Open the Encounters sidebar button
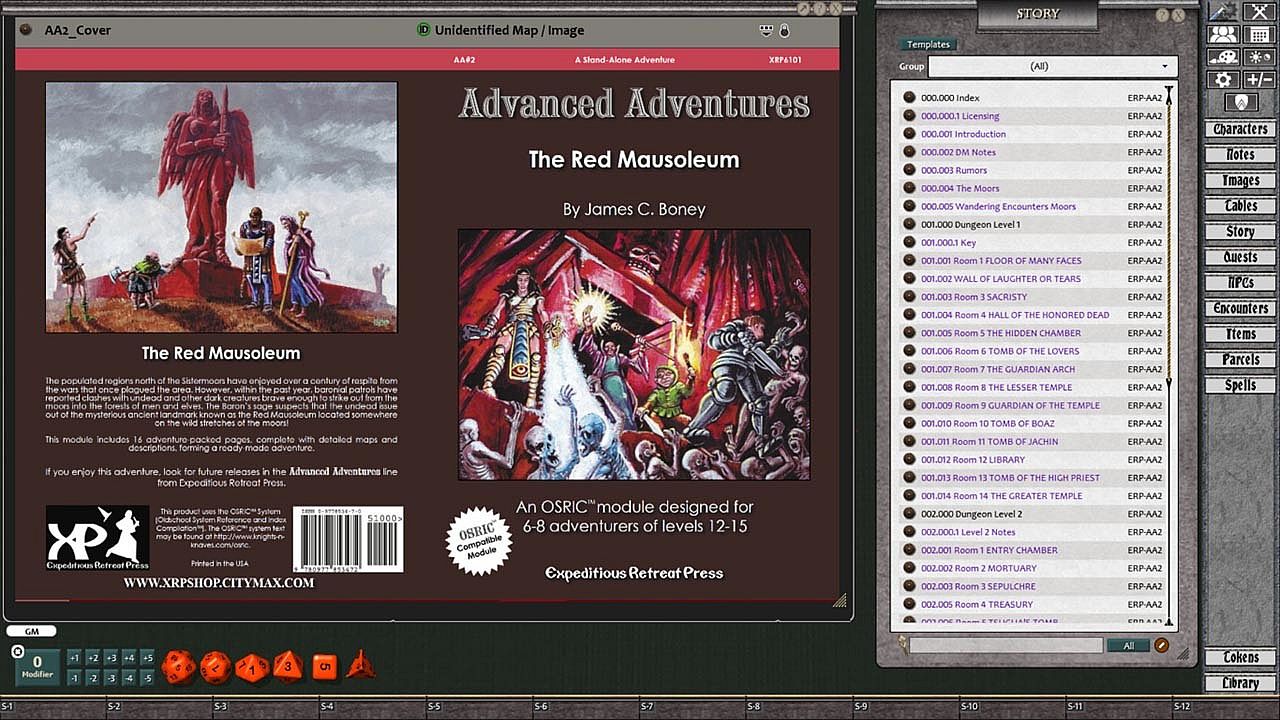The image size is (1280, 720). click(1240, 309)
